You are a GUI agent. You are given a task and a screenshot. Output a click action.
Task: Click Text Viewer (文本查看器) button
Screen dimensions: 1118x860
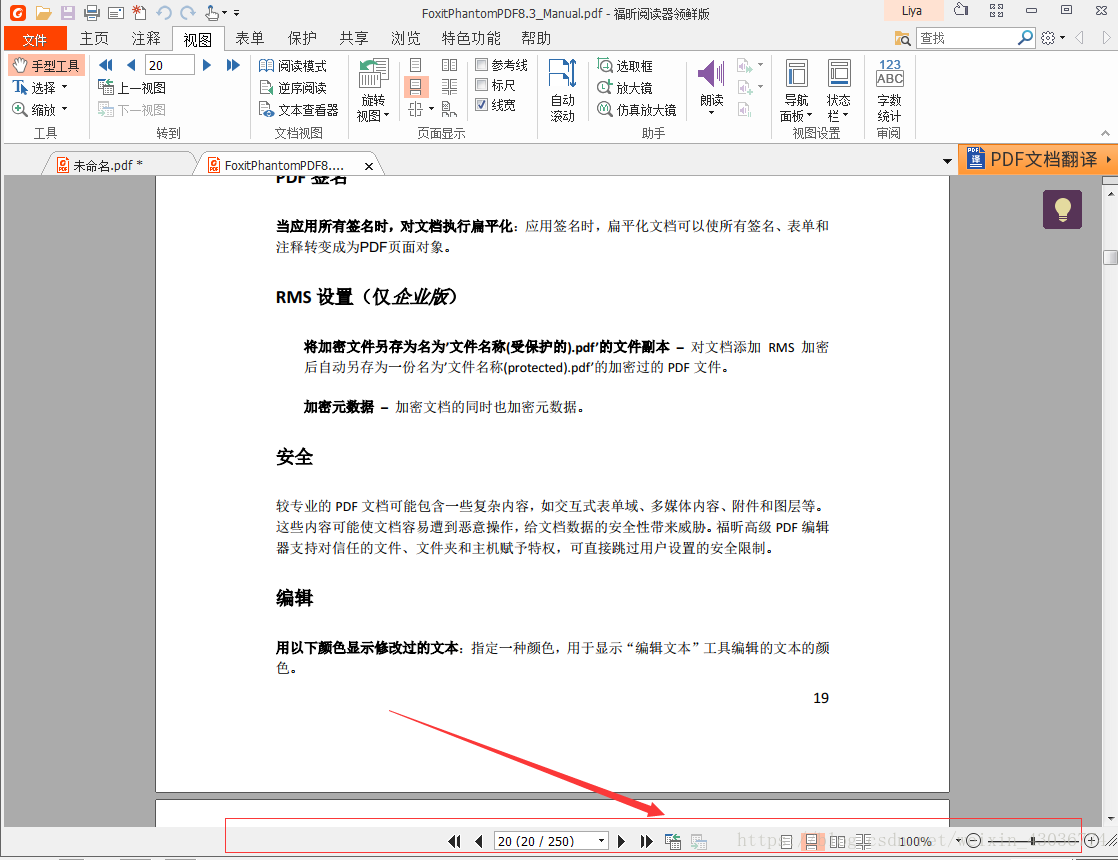click(298, 110)
